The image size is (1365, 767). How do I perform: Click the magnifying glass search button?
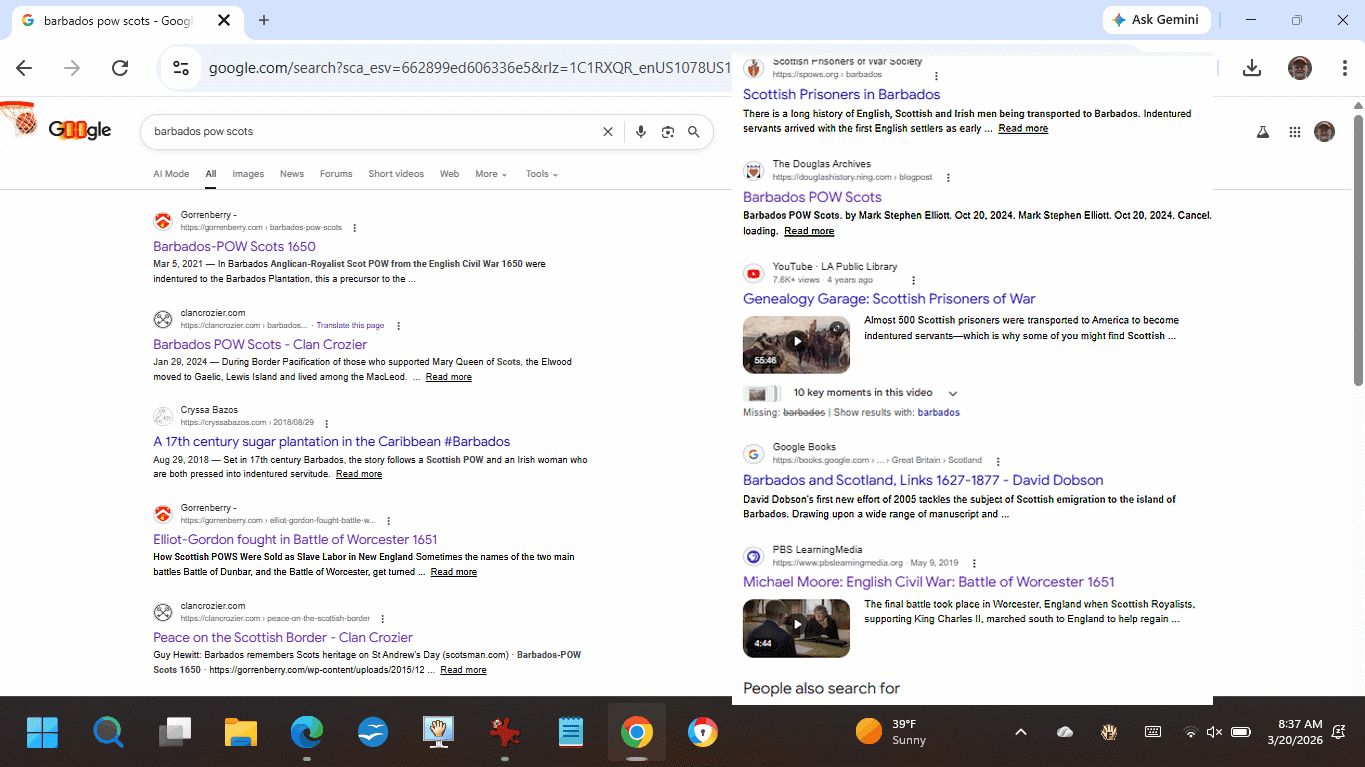tap(695, 132)
